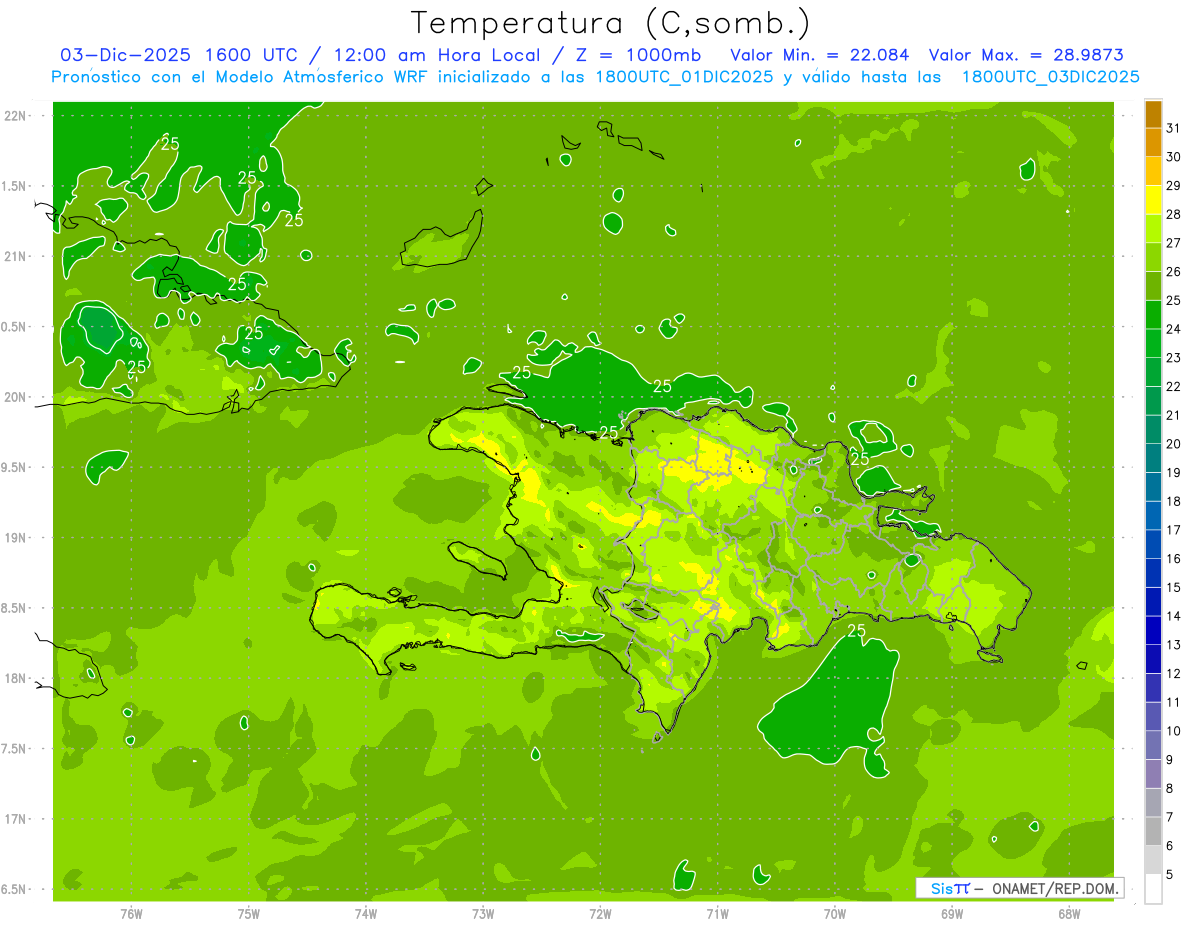
Task: Pick the green color bar segment between 24 and 25
Action: [1153, 315]
